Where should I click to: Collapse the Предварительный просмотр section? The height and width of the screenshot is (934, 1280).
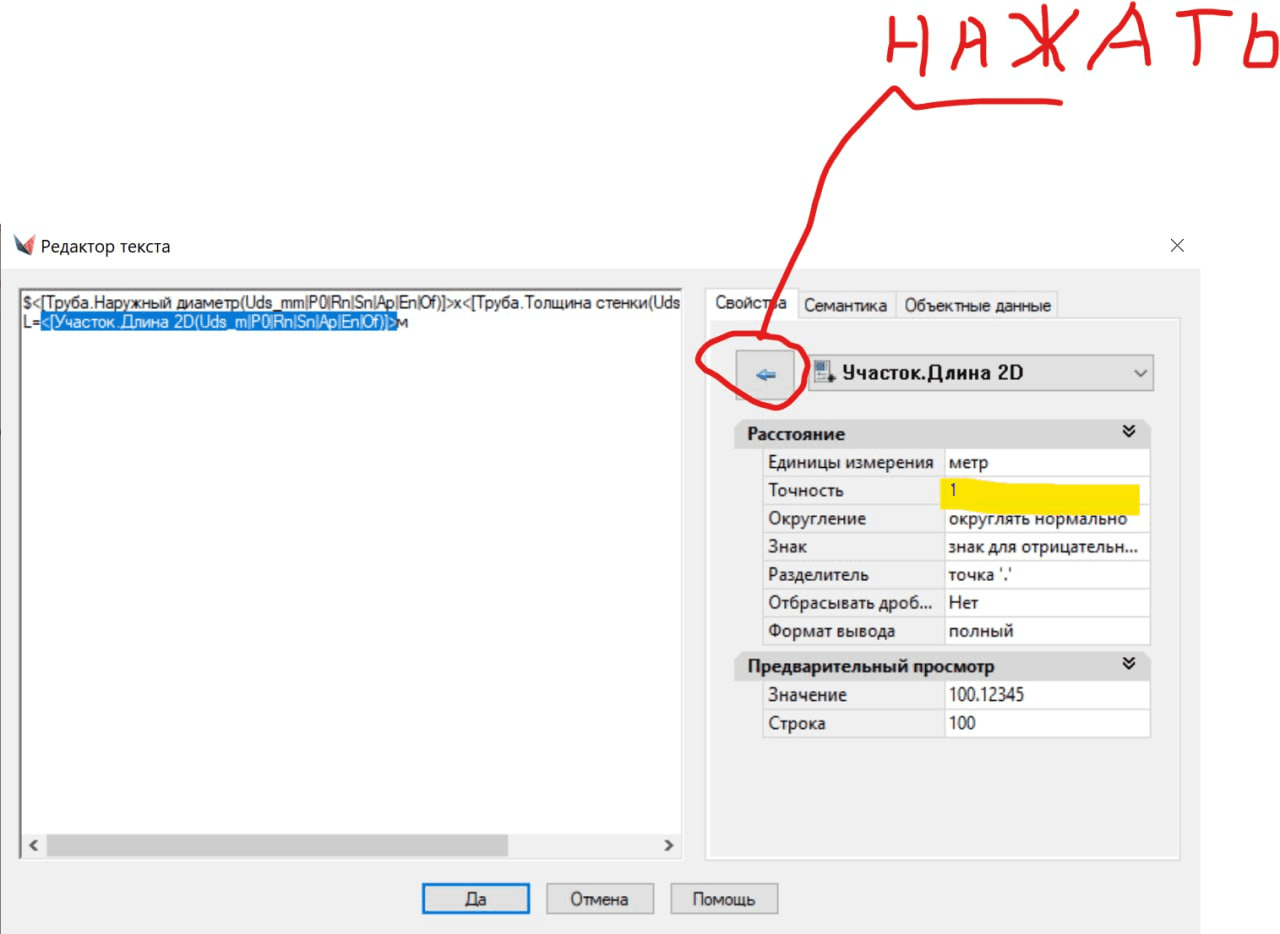pos(1129,664)
